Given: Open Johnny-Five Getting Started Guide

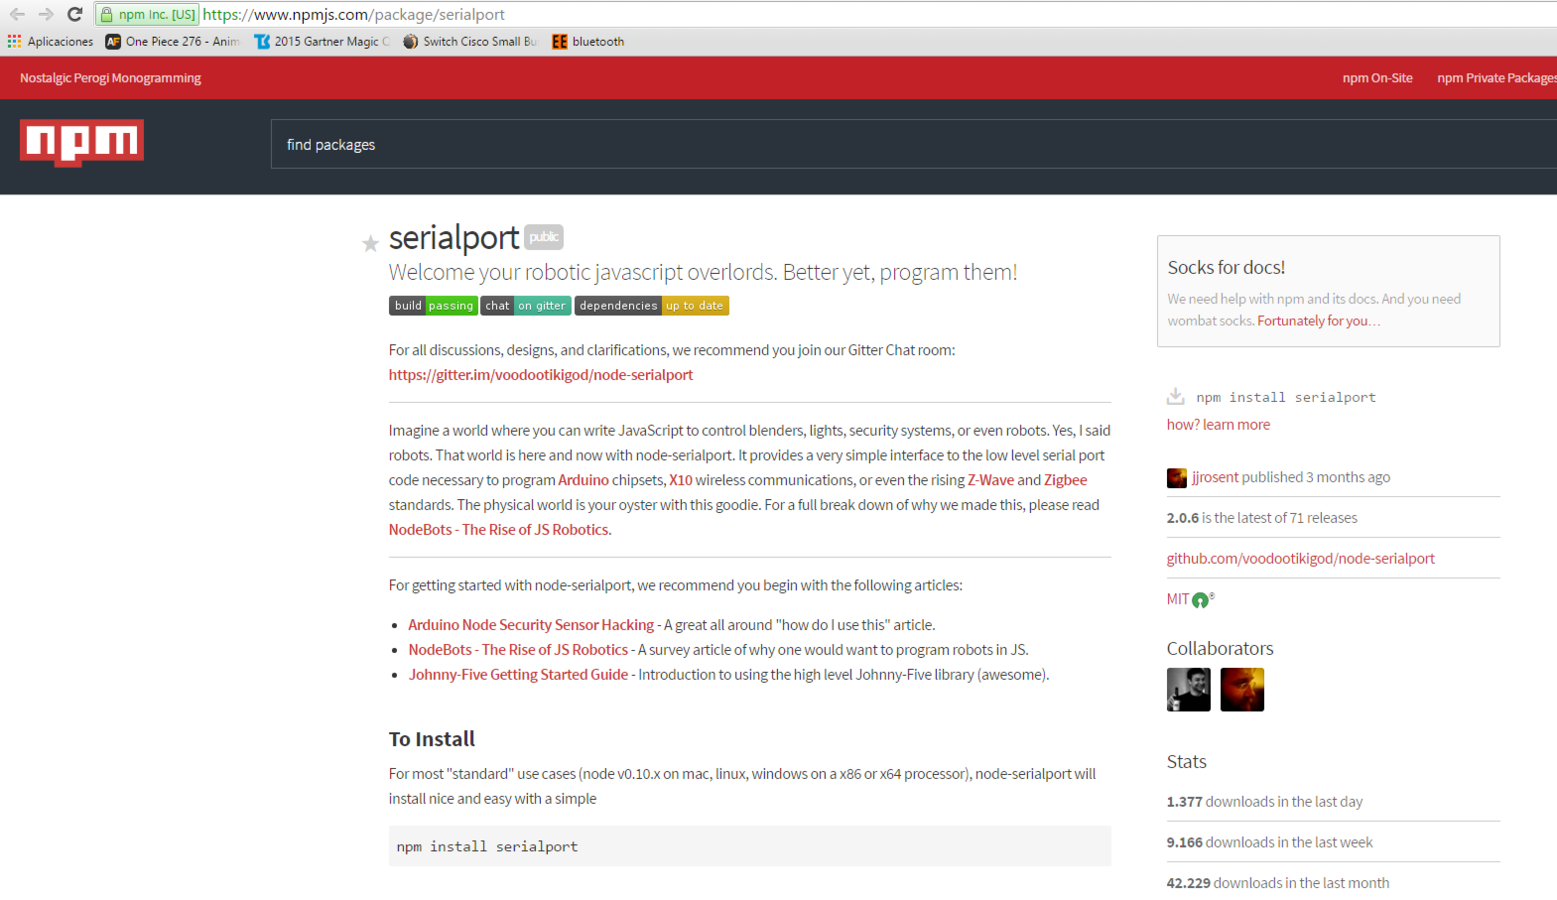Looking at the screenshot, I should pos(518,675).
